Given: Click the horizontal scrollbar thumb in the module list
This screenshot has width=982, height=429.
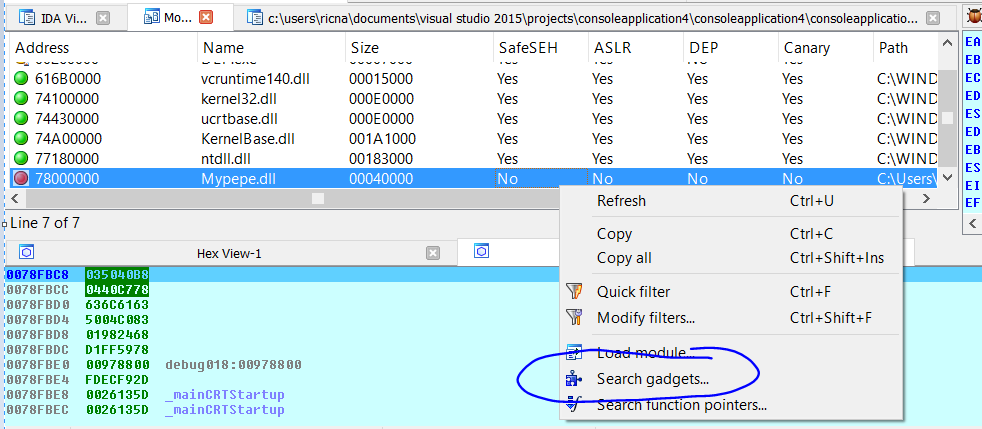Looking at the screenshot, I should pyautogui.click(x=318, y=199).
